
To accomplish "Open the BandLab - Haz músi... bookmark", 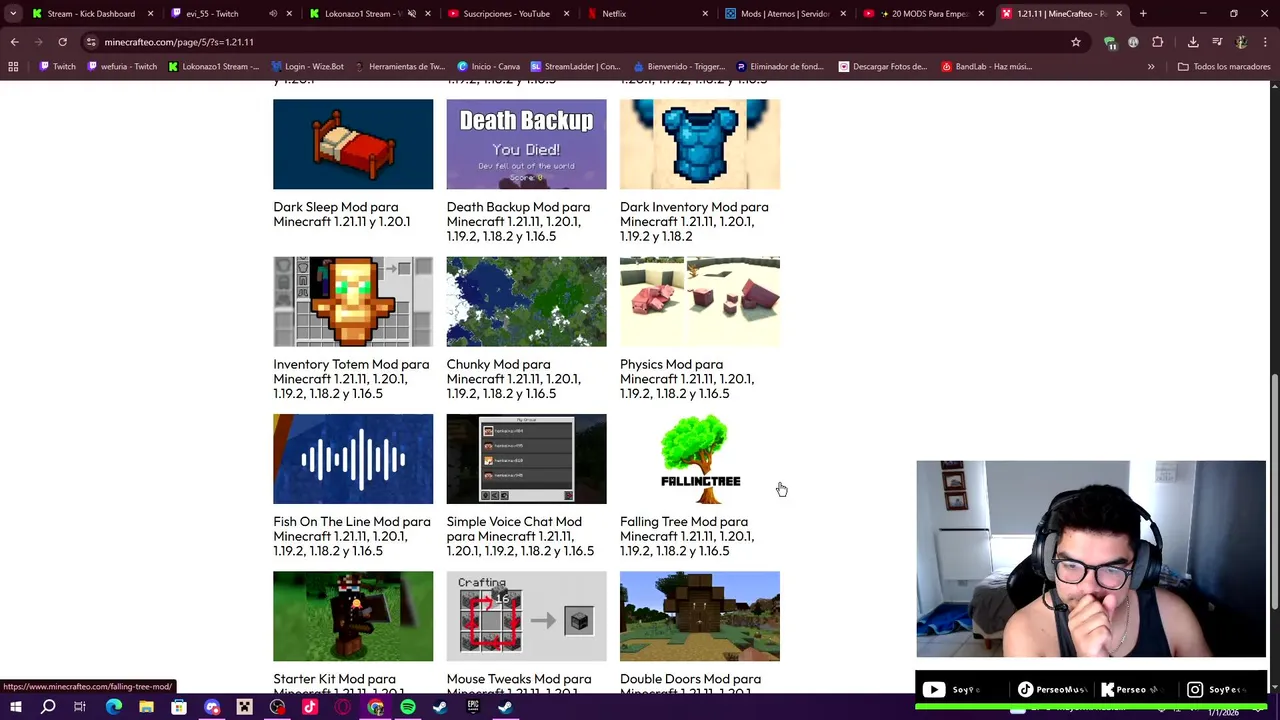I will (986, 67).
